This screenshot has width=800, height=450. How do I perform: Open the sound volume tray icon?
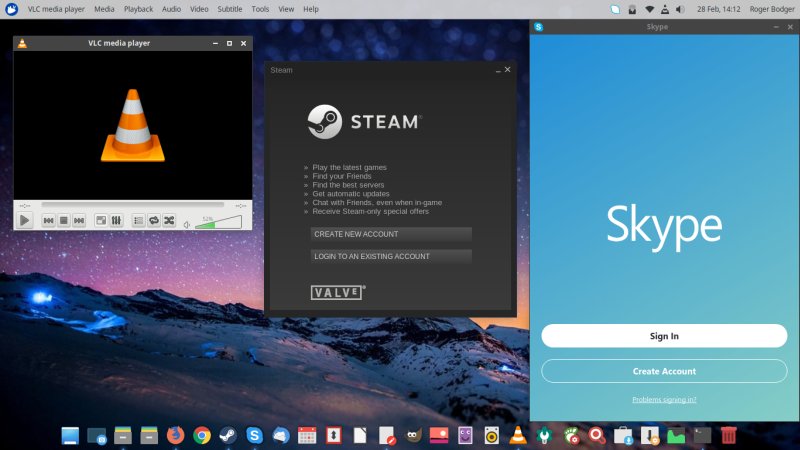(x=680, y=9)
